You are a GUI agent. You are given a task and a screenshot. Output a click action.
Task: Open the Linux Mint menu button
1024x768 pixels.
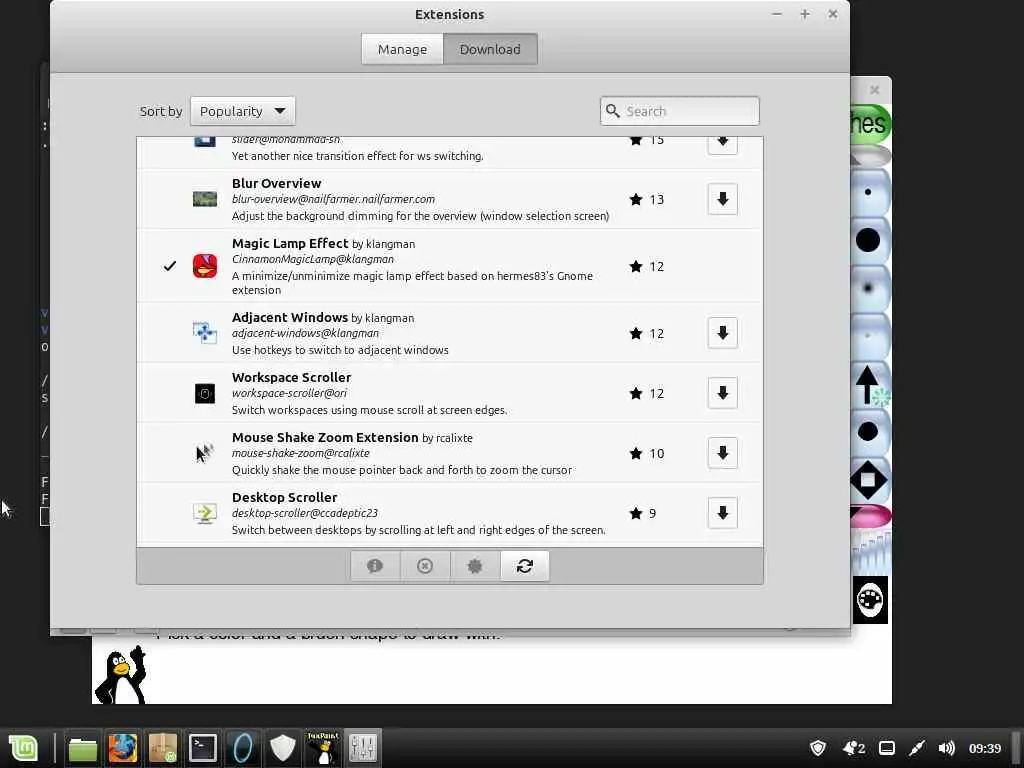coord(24,748)
